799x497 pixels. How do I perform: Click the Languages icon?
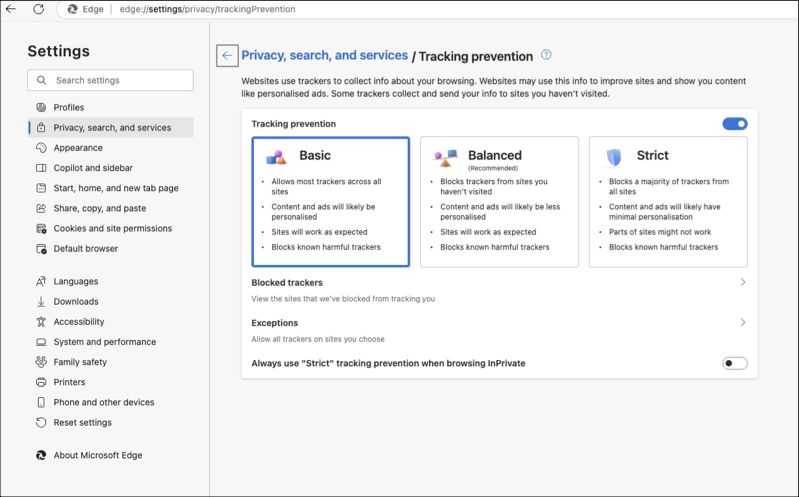[x=41, y=281]
